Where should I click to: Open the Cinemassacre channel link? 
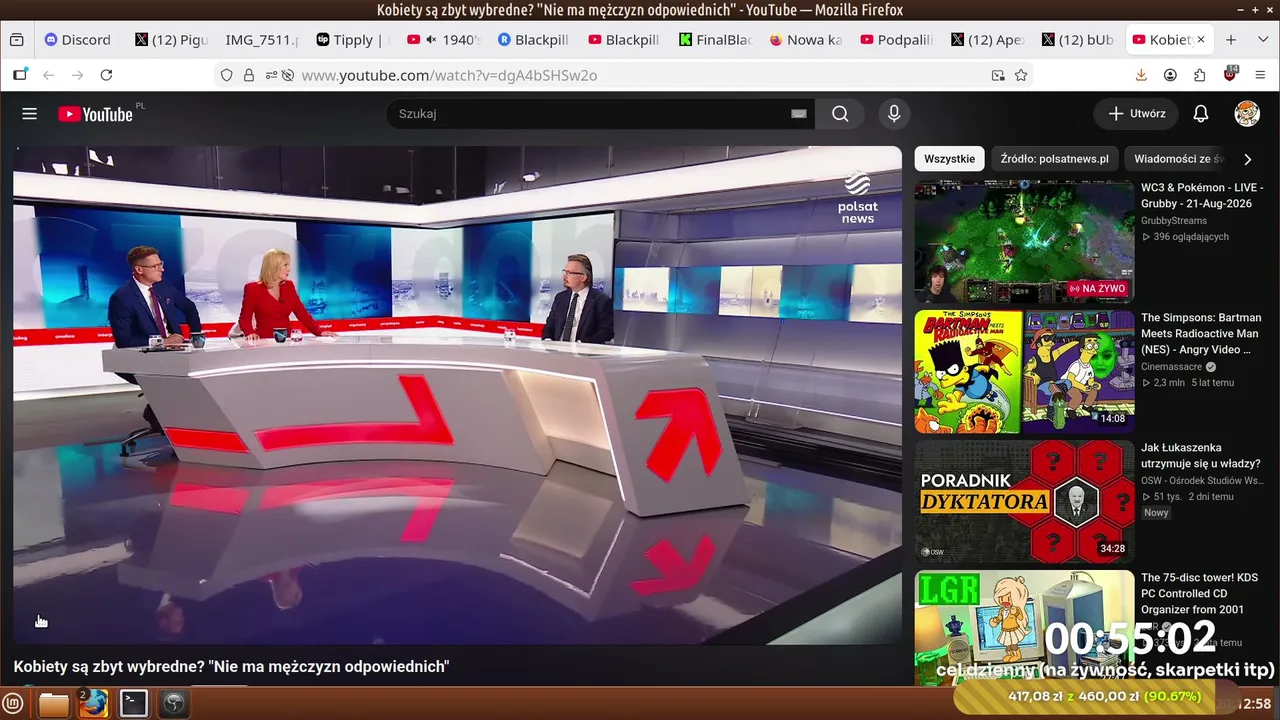(1172, 367)
